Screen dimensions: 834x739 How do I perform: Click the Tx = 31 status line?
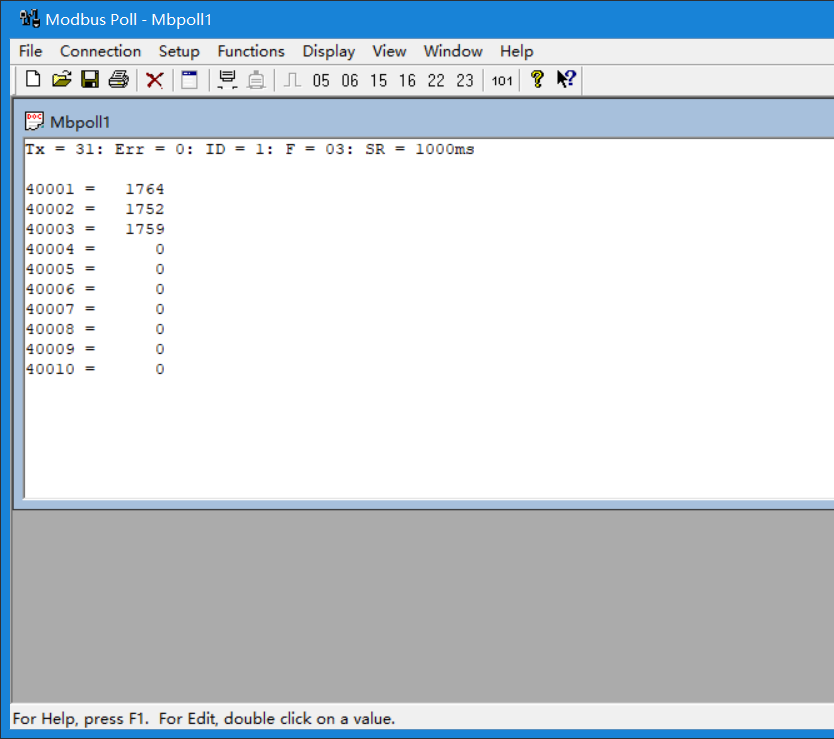249,149
